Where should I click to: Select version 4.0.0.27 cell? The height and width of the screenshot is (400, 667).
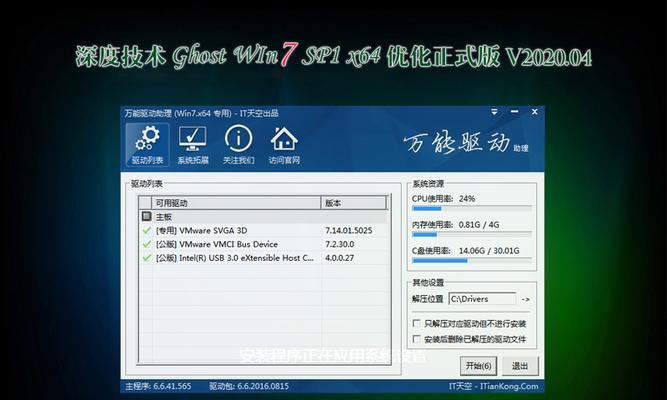coord(339,258)
